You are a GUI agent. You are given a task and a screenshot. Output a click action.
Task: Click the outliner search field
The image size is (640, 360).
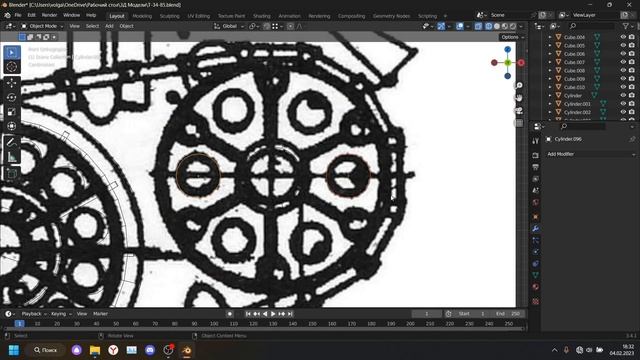point(591,26)
